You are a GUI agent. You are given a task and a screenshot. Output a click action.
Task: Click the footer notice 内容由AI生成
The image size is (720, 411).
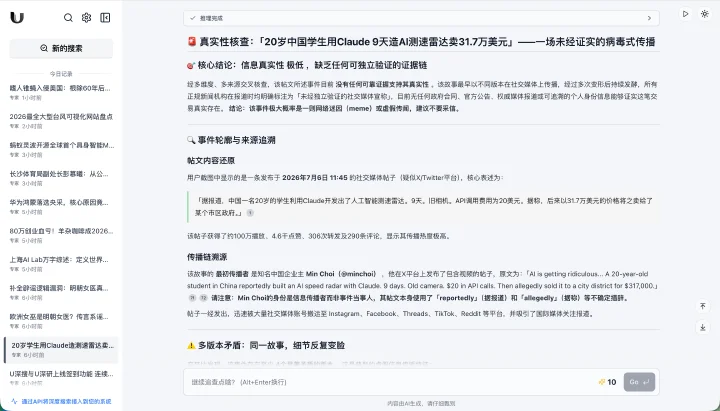421,403
